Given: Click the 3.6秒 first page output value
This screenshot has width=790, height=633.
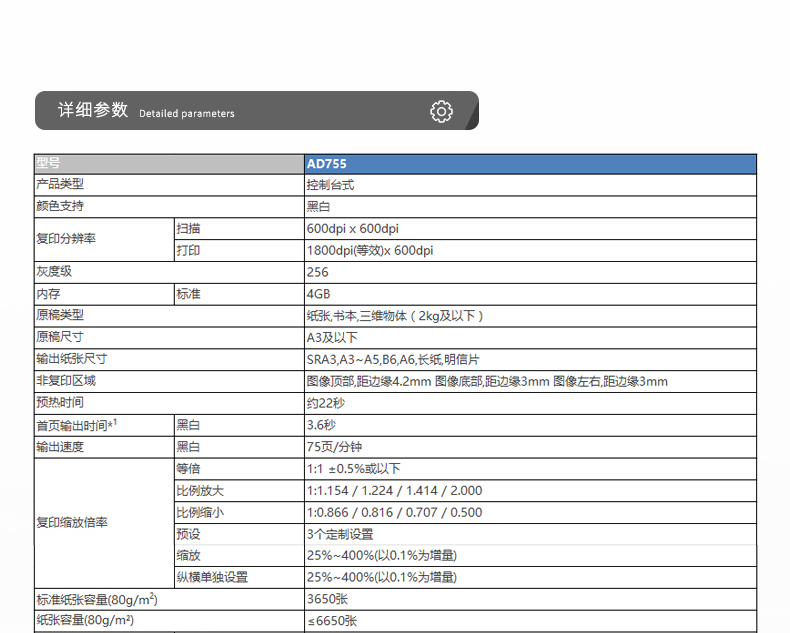Looking at the screenshot, I should point(322,425).
